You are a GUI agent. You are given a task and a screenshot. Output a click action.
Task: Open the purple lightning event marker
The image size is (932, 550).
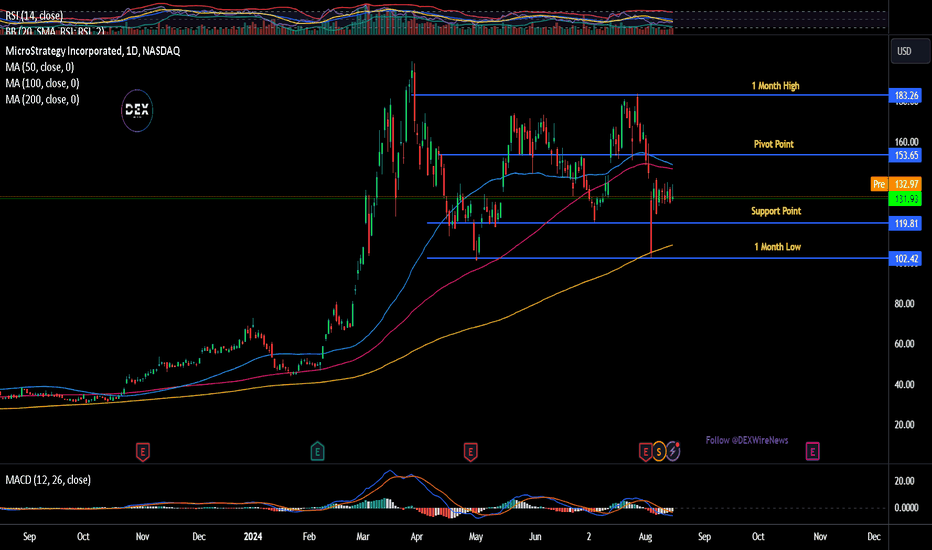(673, 452)
